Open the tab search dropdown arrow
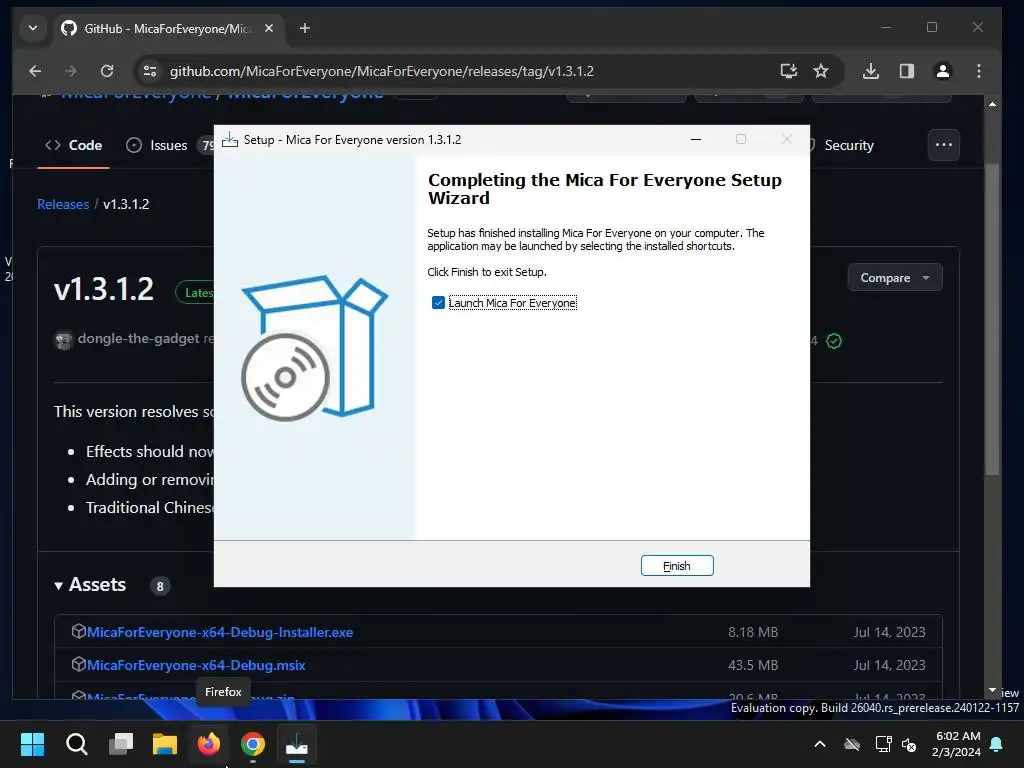This screenshot has width=1024, height=768. click(x=33, y=28)
